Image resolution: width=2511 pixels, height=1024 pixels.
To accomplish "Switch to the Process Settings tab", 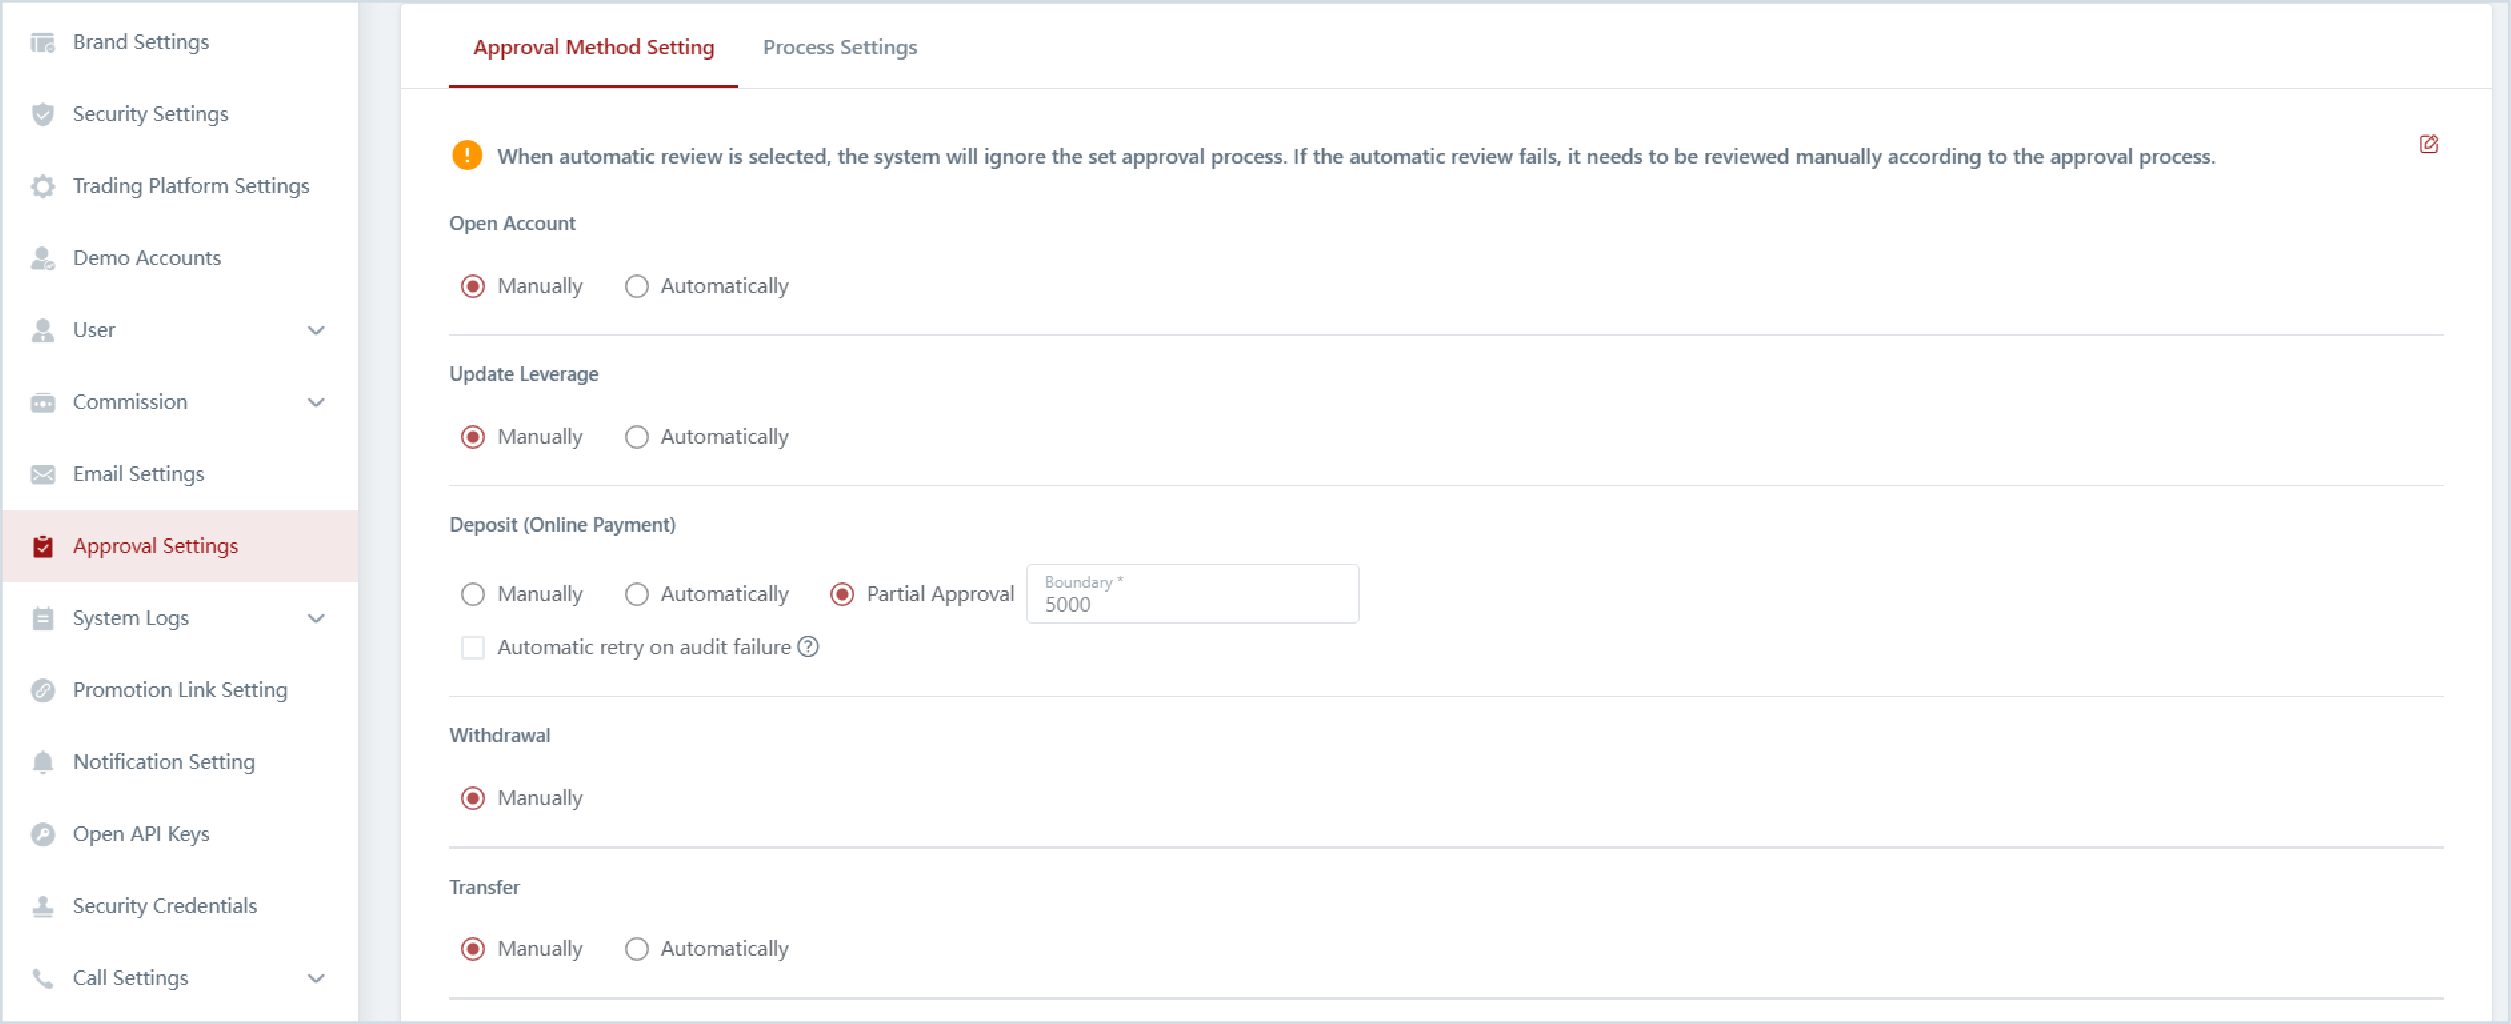I will click(839, 47).
